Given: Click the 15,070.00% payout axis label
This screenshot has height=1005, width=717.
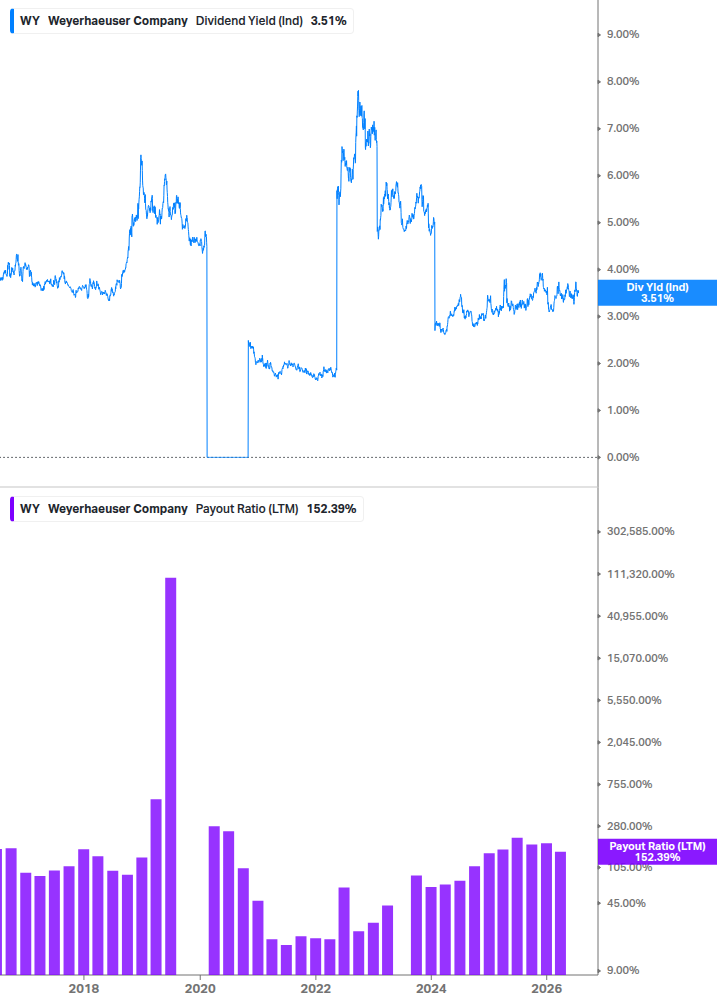Looking at the screenshot, I should tap(638, 658).
